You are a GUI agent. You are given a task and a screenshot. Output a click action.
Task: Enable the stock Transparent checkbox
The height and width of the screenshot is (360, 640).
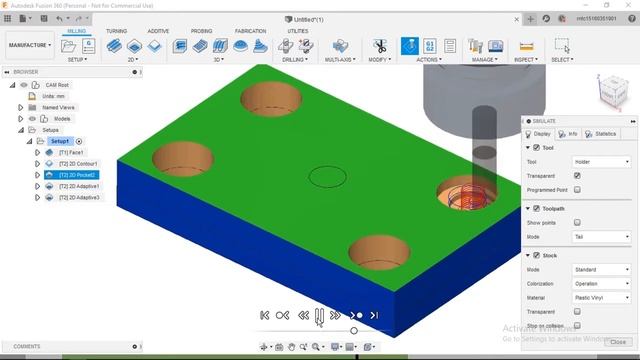pyautogui.click(x=577, y=311)
